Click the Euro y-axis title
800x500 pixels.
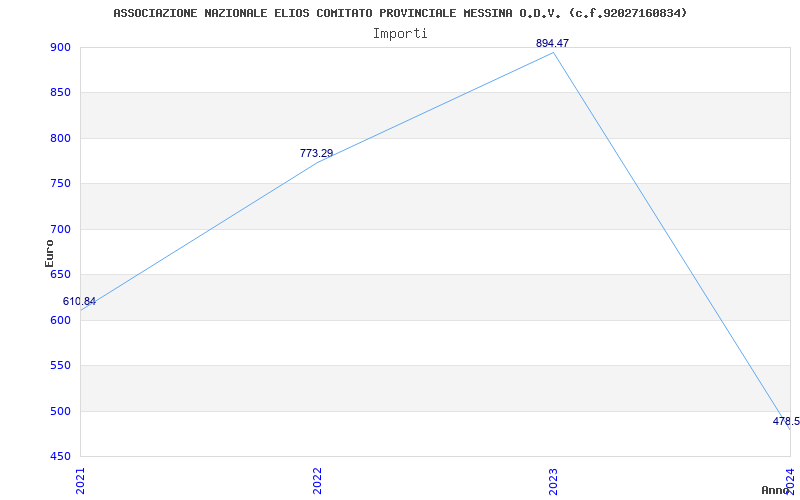point(49,253)
